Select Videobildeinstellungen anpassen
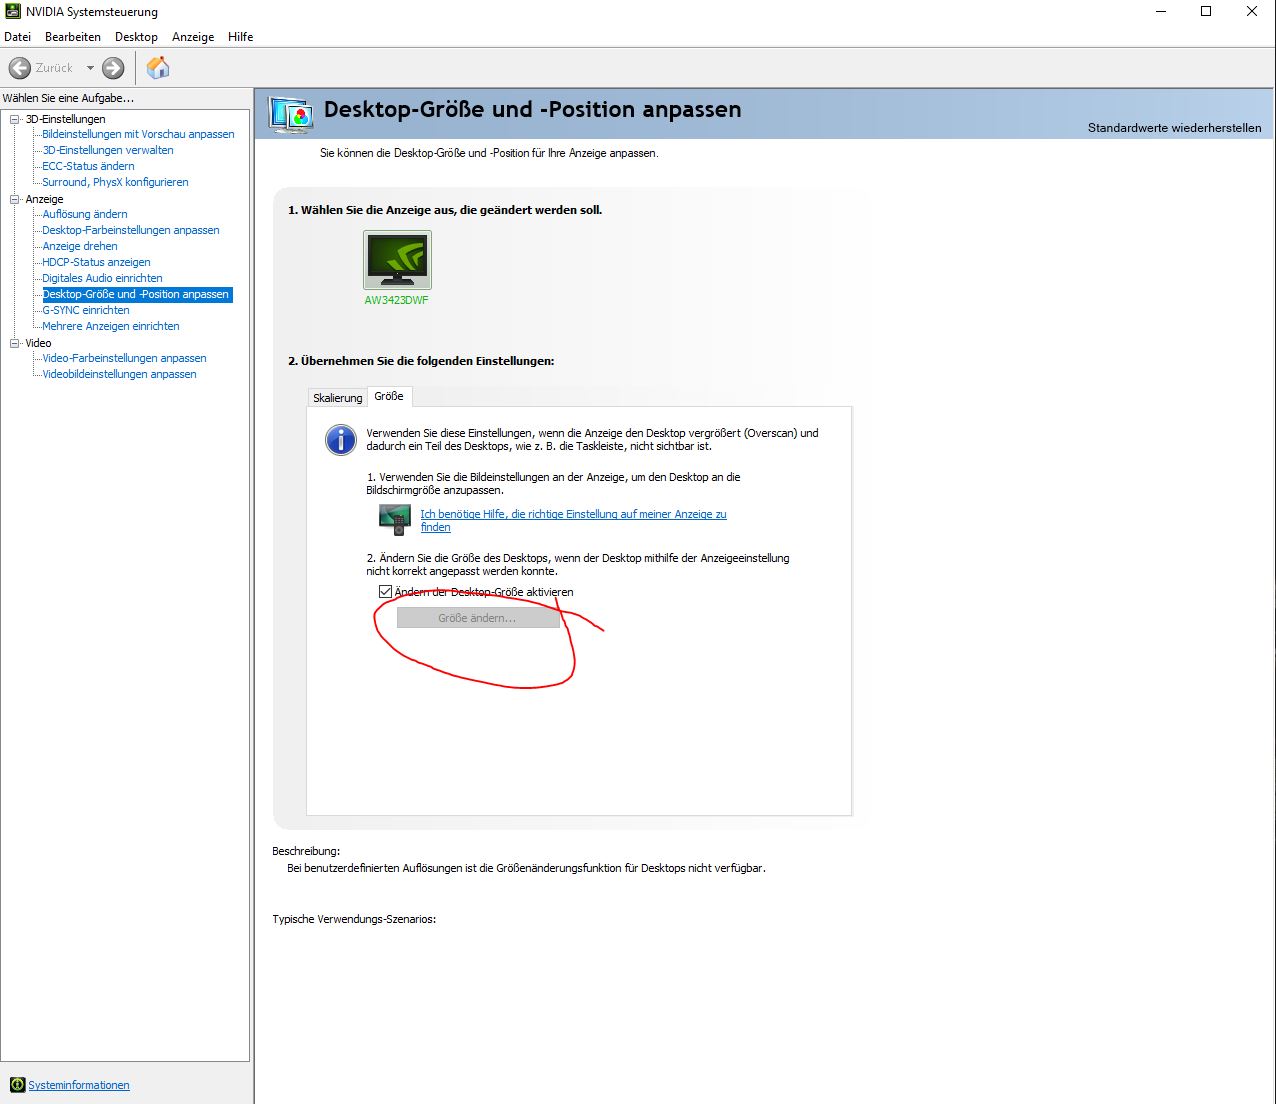This screenshot has height=1104, width=1276. 119,374
